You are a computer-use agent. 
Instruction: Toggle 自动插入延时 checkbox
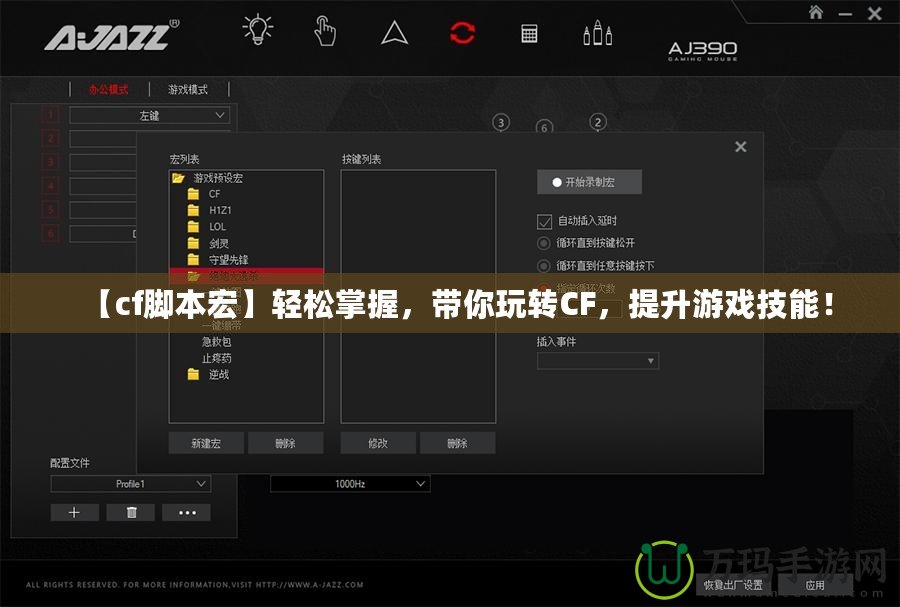pos(544,221)
